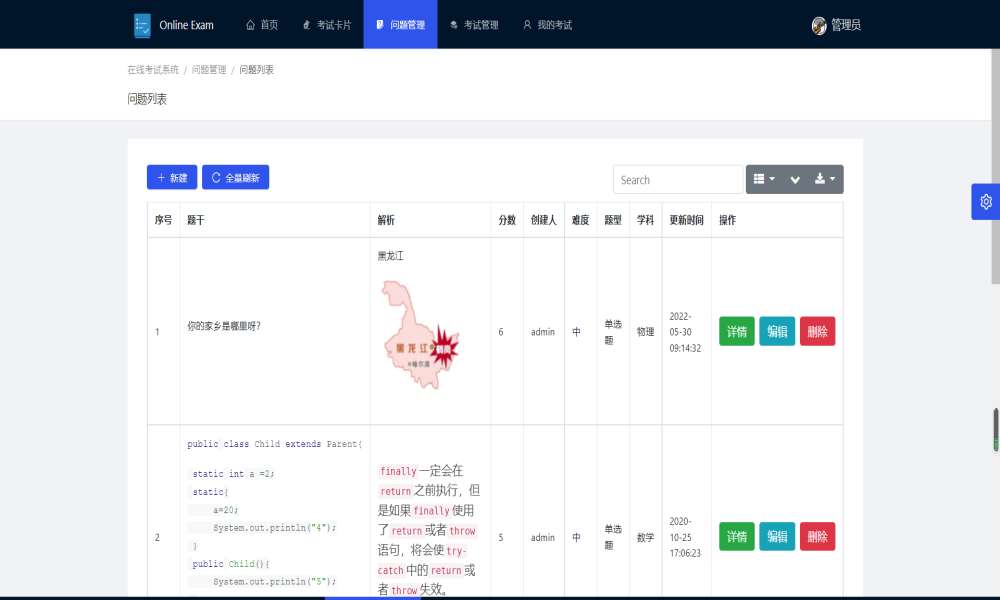Click the 题型 column header

pos(613,220)
